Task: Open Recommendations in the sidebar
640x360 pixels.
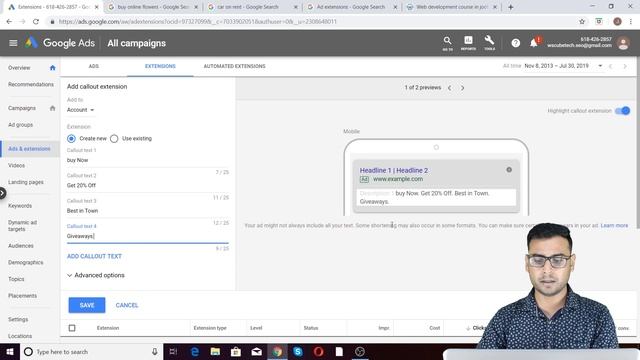Action: [31, 84]
